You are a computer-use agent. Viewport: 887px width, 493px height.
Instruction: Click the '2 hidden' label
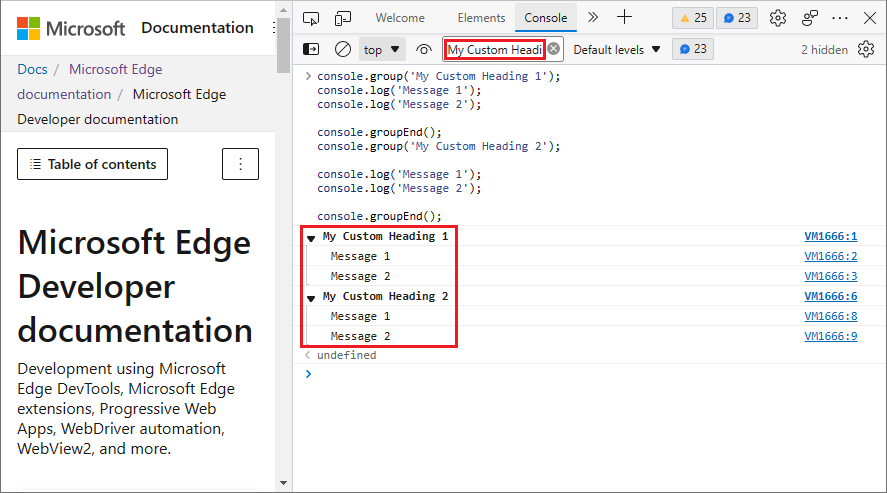824,50
